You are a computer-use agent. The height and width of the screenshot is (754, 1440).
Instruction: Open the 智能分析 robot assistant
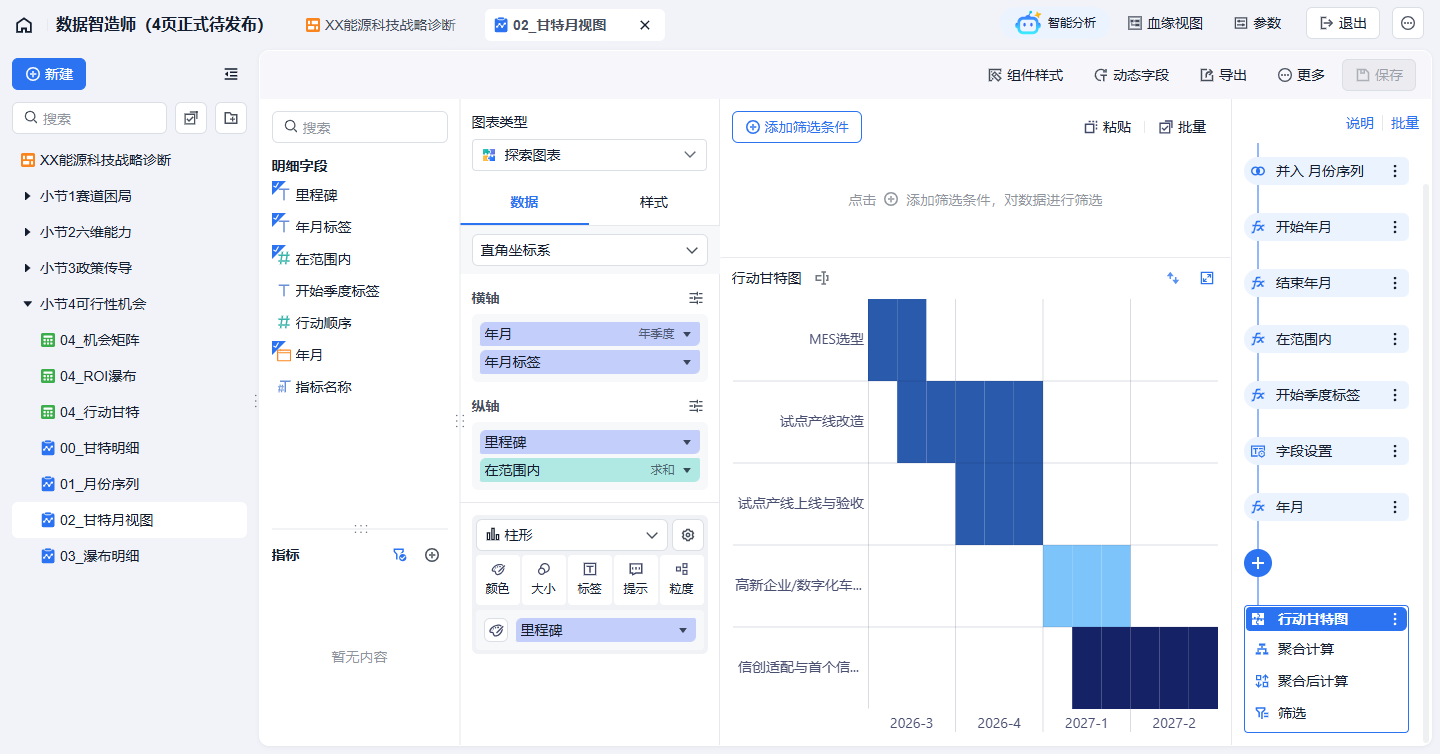[x=1056, y=23]
